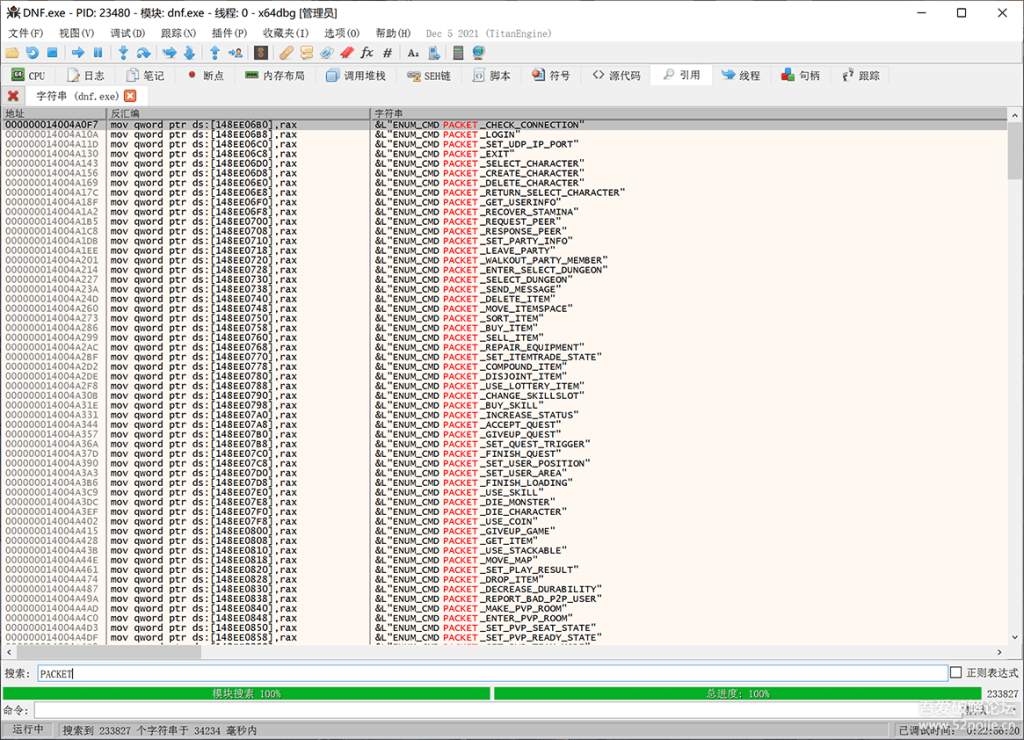Click the trace into icon

coord(169,53)
